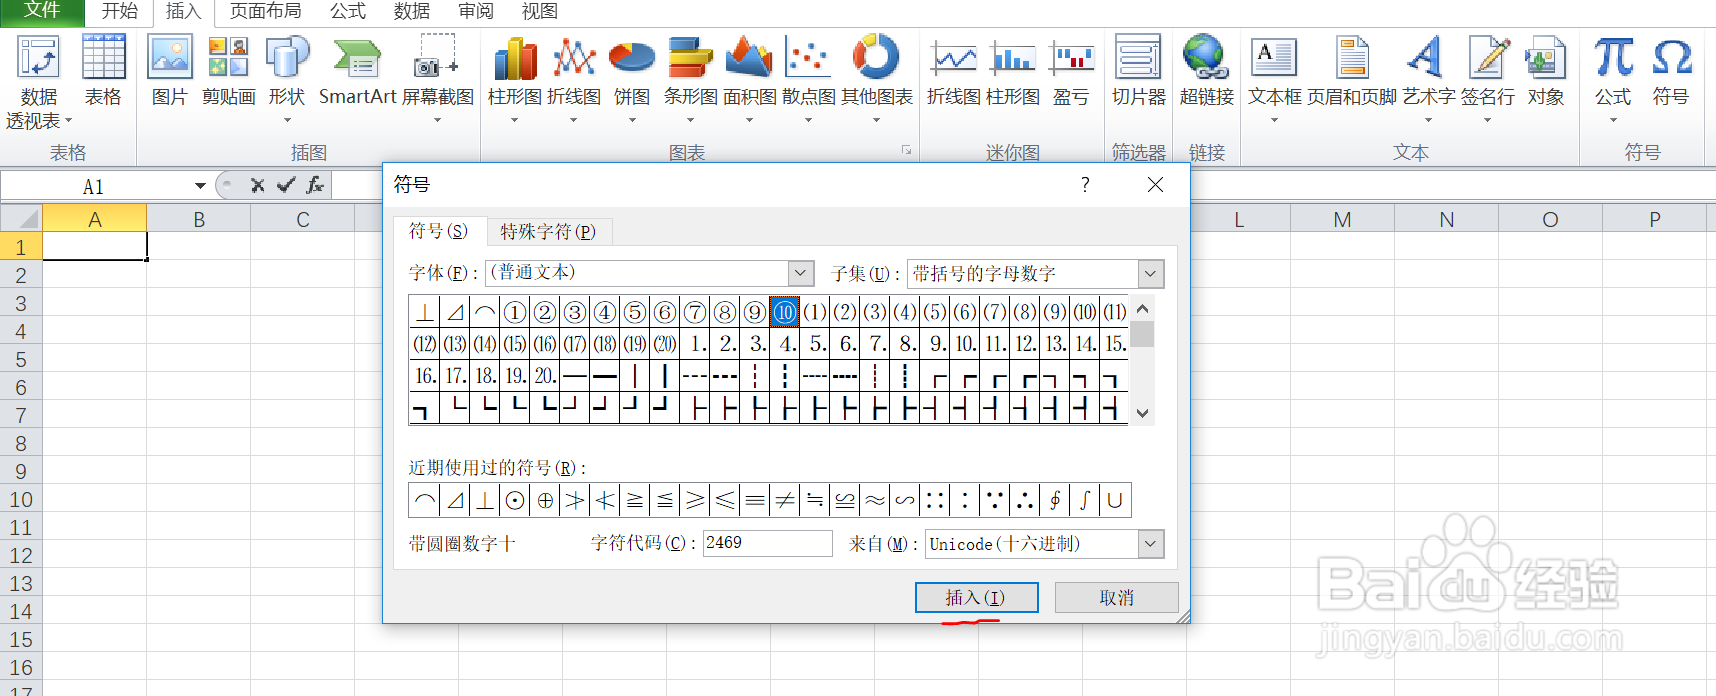Select the parenthesized (20) symbol
Screen dimensions: 1716x696
[x=664, y=344]
